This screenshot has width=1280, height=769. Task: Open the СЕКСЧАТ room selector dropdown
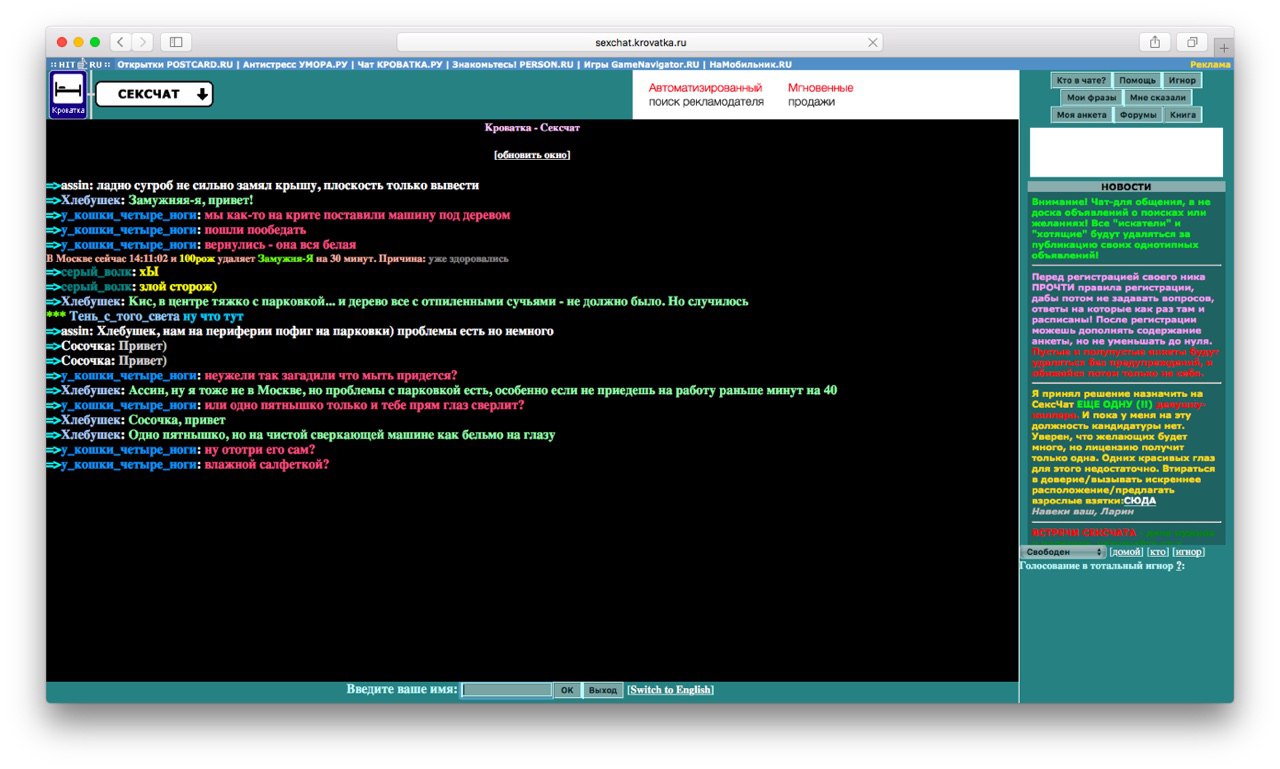point(154,94)
